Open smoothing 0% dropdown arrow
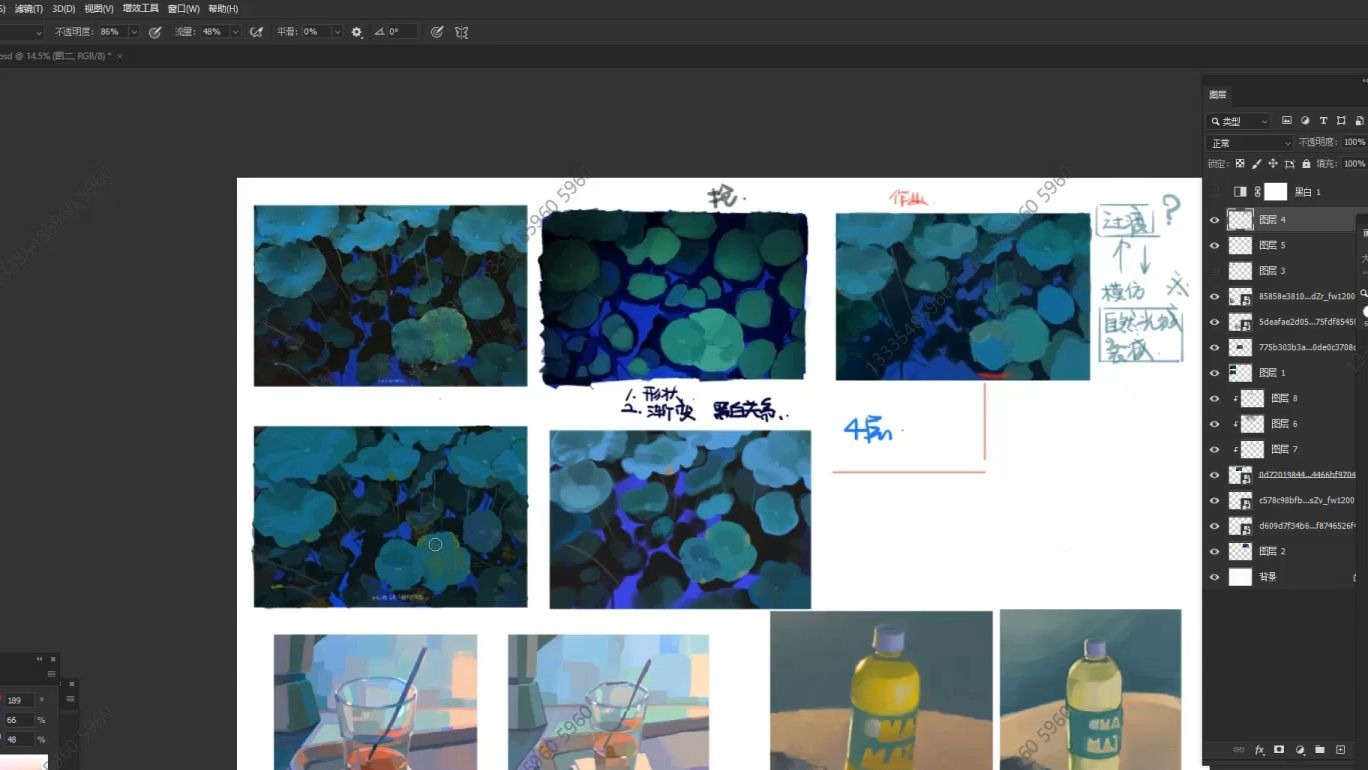Image resolution: width=1368 pixels, height=770 pixels. [x=338, y=32]
